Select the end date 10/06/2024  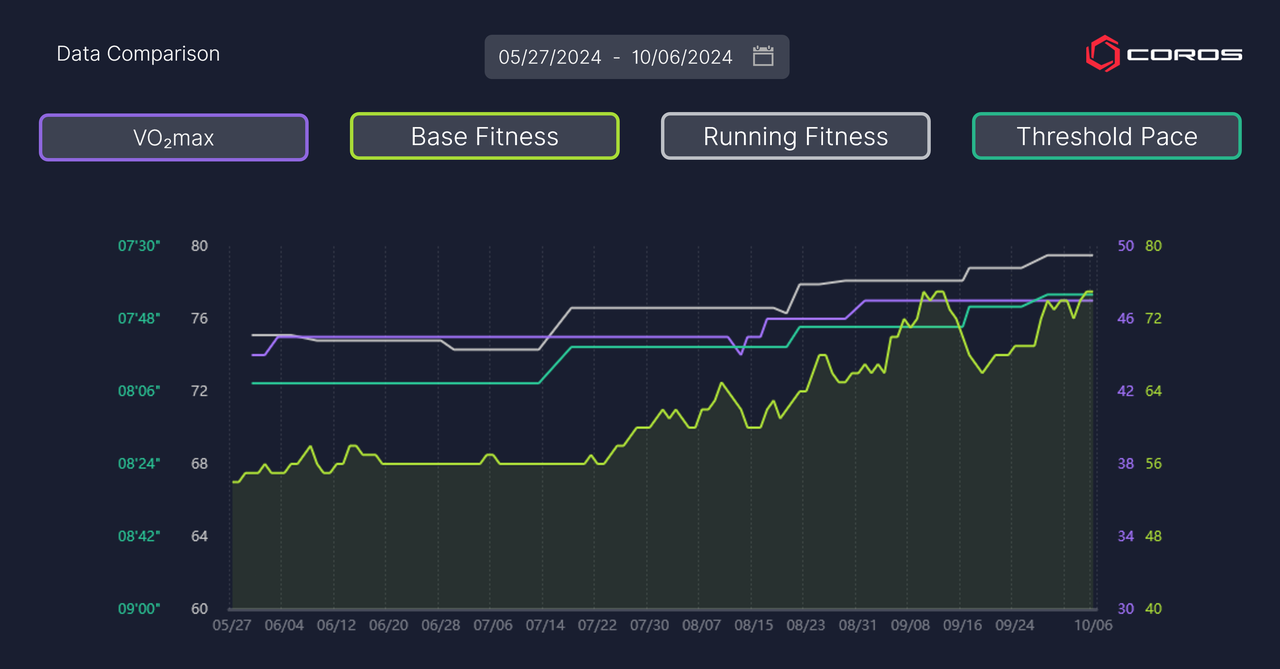[682, 57]
